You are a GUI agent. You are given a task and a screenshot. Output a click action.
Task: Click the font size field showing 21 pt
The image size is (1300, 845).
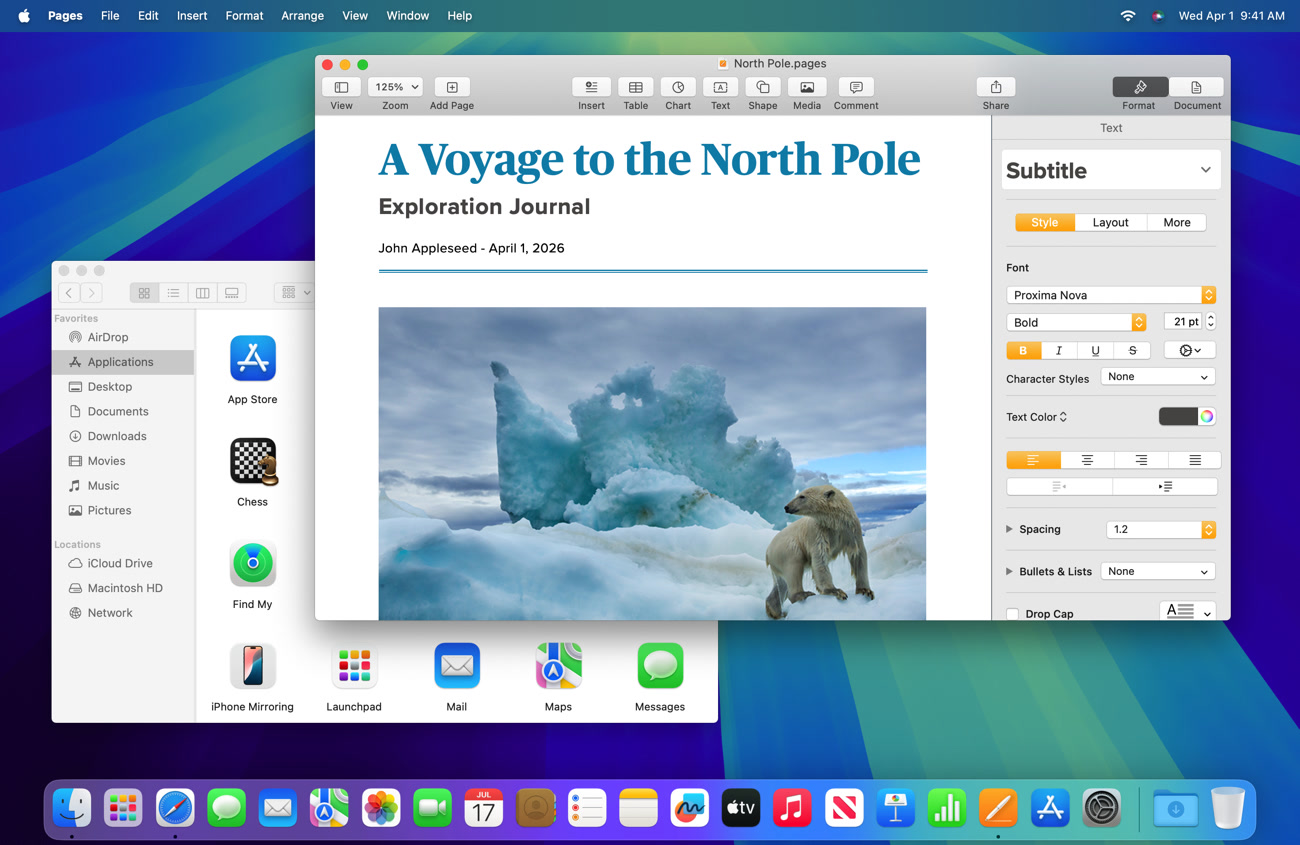[1182, 322]
